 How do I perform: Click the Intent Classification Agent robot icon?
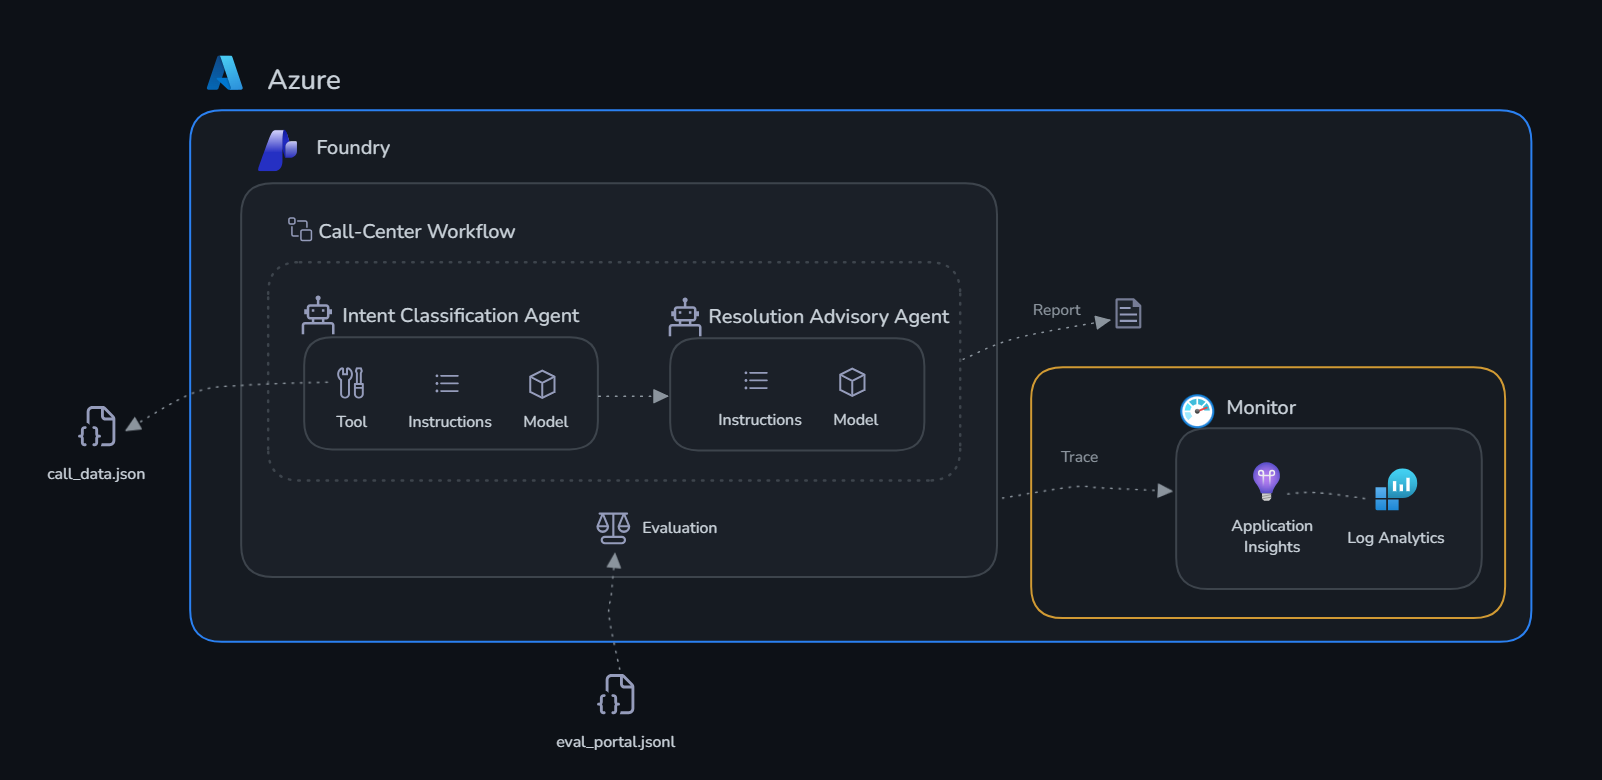coord(318,315)
